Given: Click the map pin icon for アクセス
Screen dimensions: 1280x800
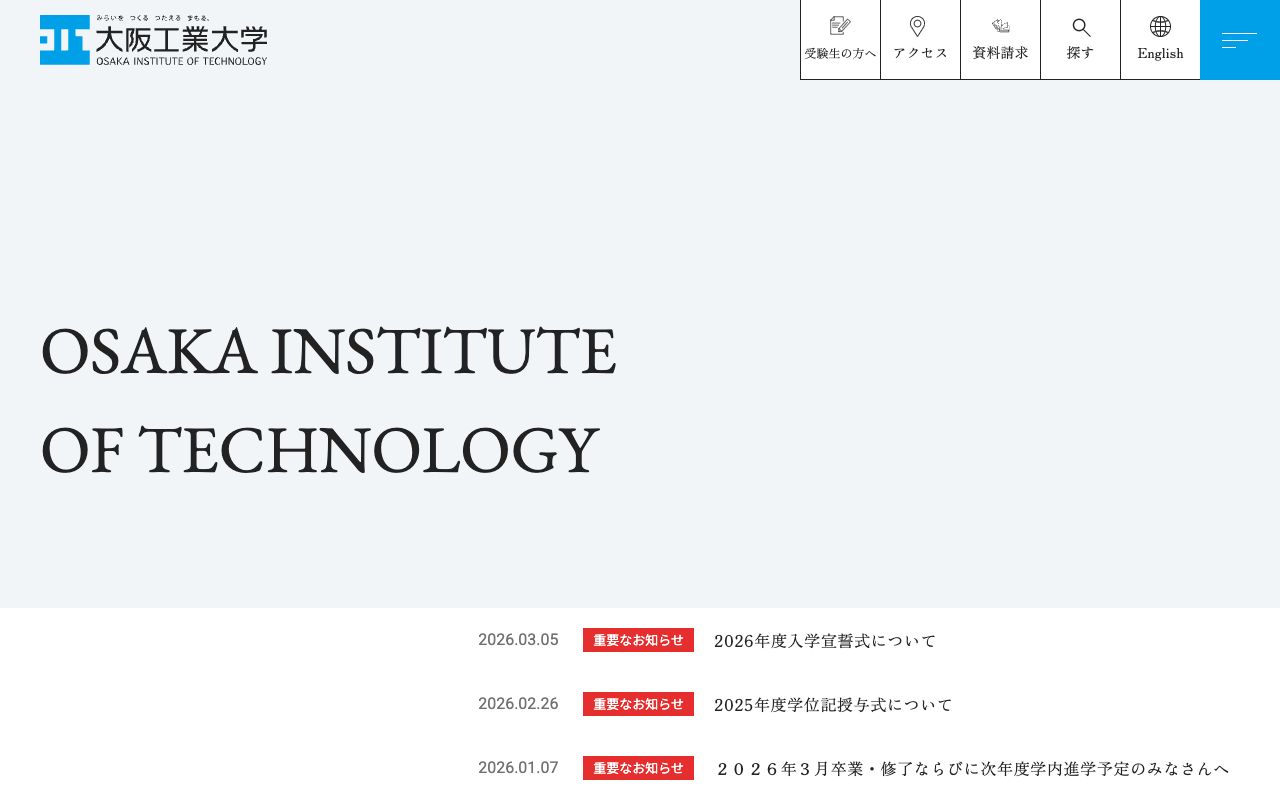Looking at the screenshot, I should tap(917, 25).
